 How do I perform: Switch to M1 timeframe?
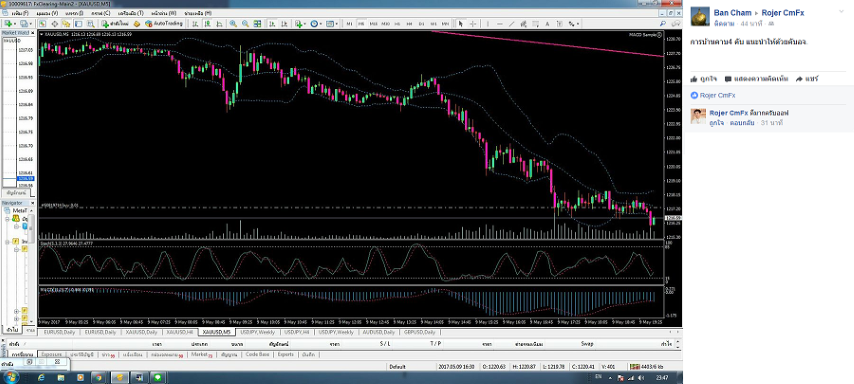click(x=349, y=24)
